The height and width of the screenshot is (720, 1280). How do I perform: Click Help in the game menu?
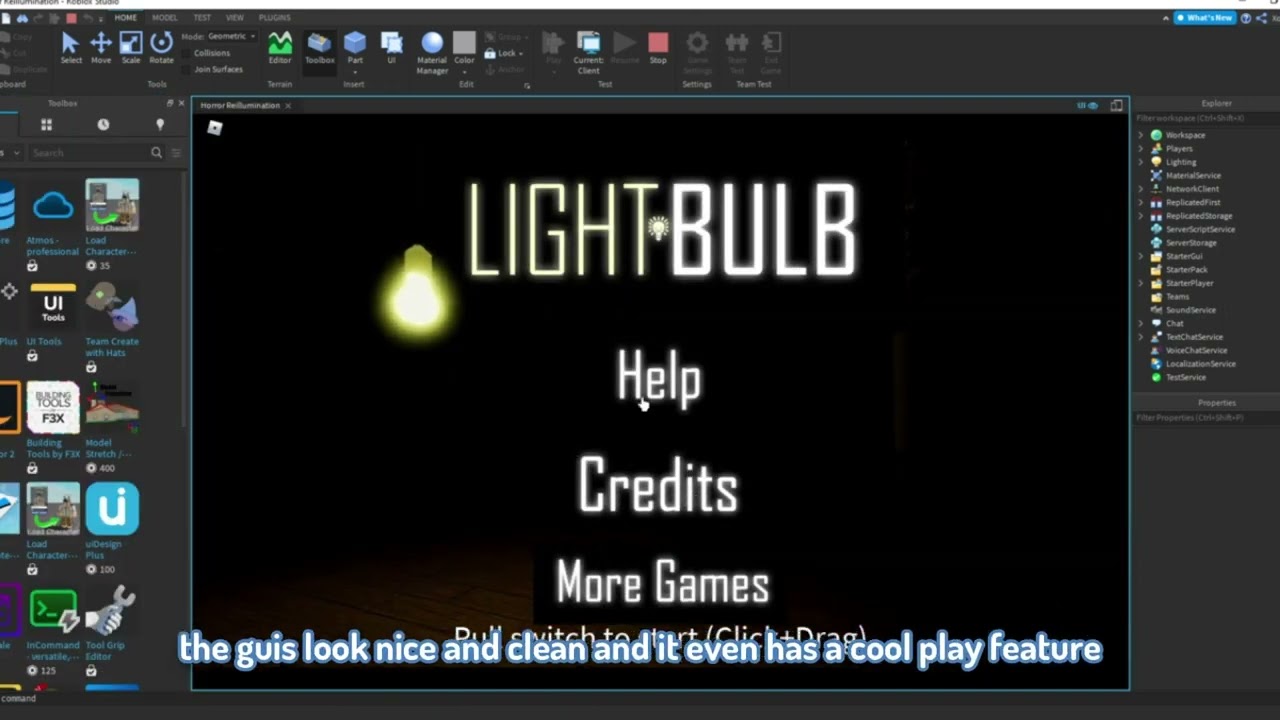(659, 378)
